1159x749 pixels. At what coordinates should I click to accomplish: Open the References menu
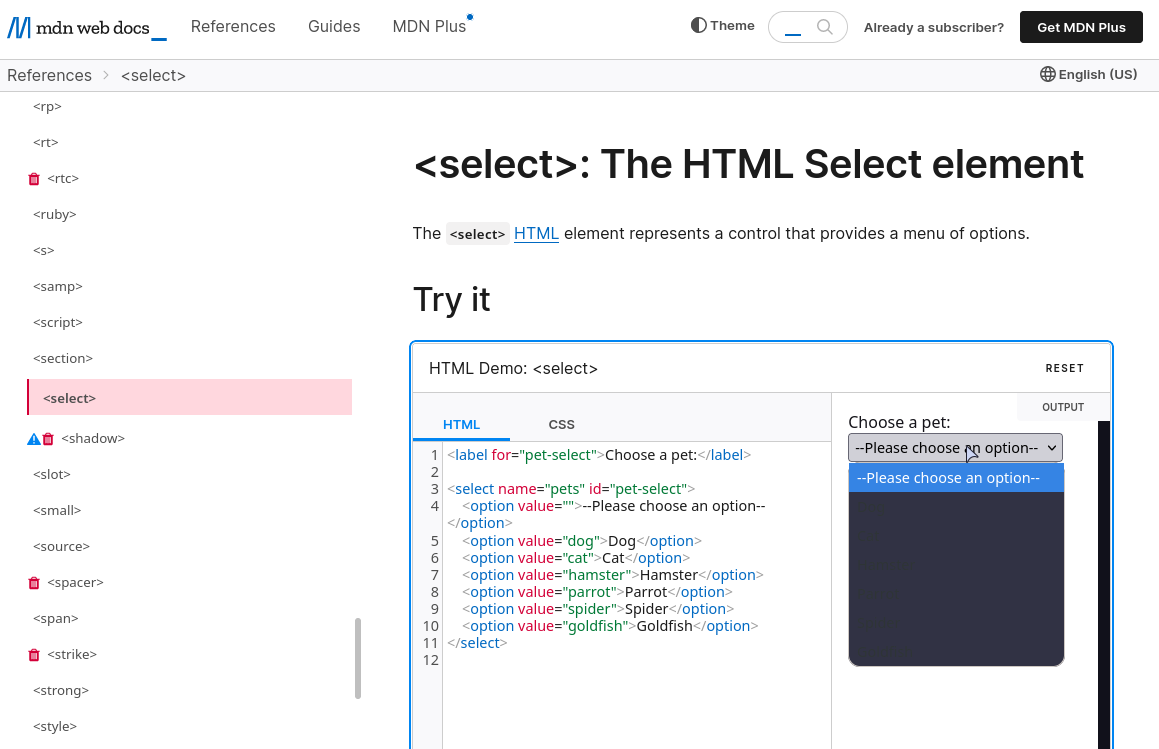(233, 26)
